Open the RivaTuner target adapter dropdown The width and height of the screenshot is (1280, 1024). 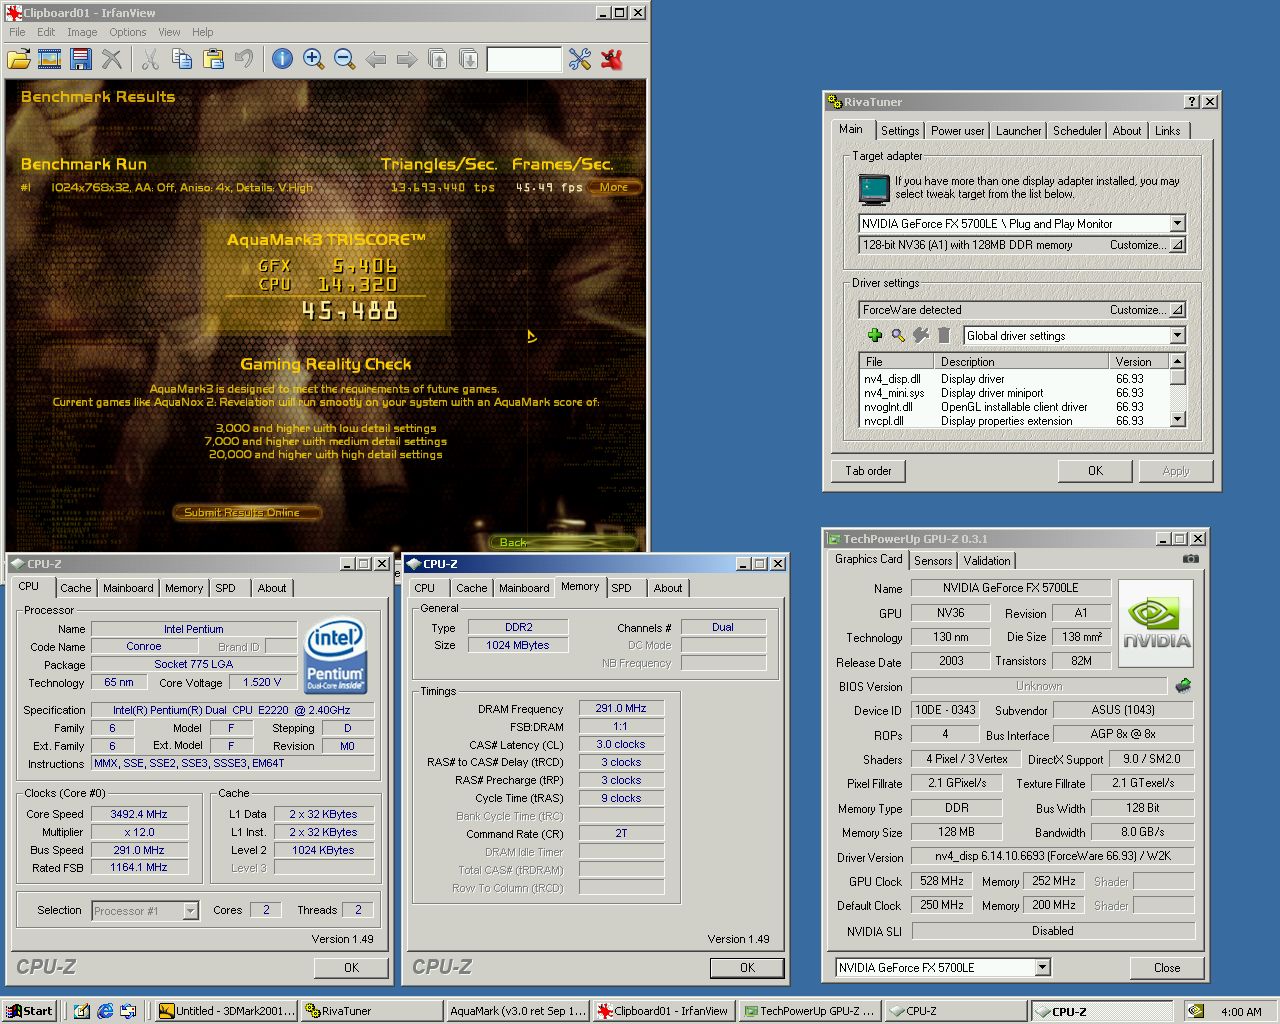(1177, 224)
